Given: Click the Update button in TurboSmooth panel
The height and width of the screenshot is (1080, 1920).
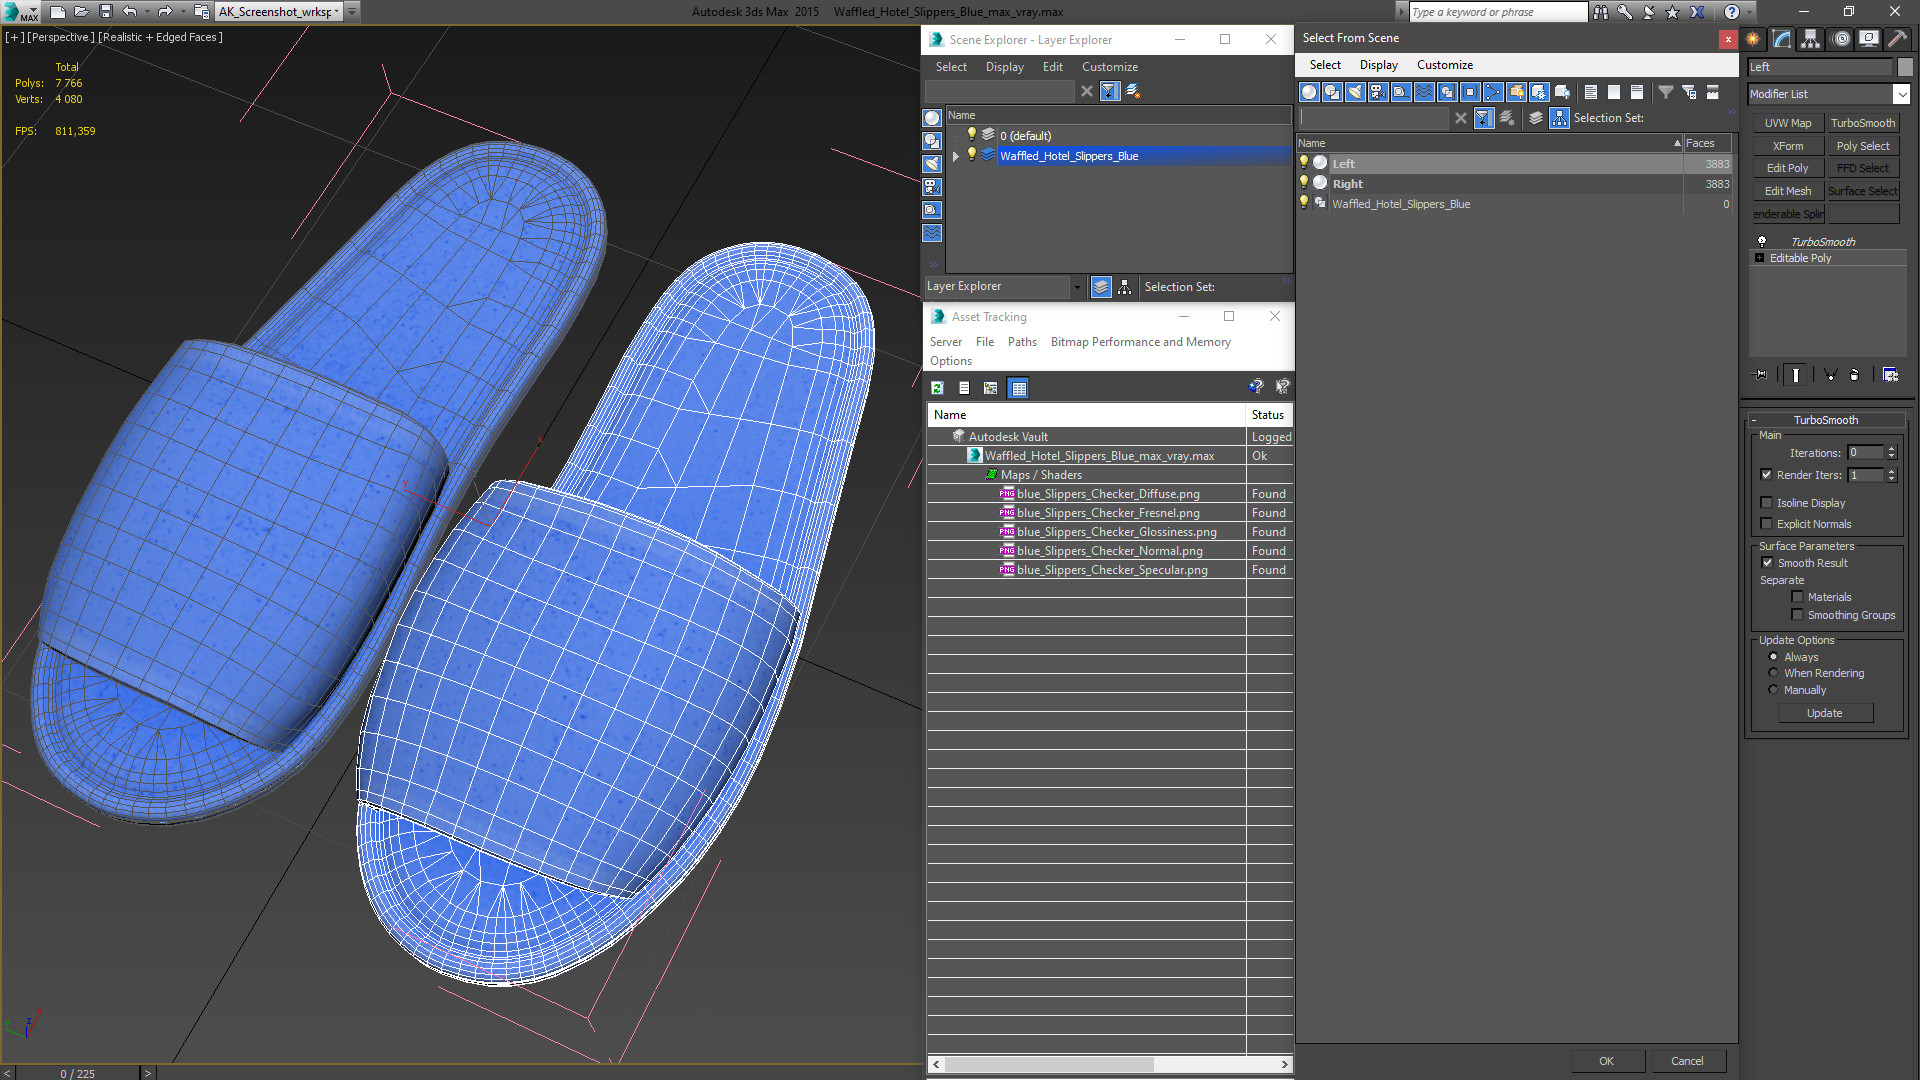Looking at the screenshot, I should click(1825, 712).
